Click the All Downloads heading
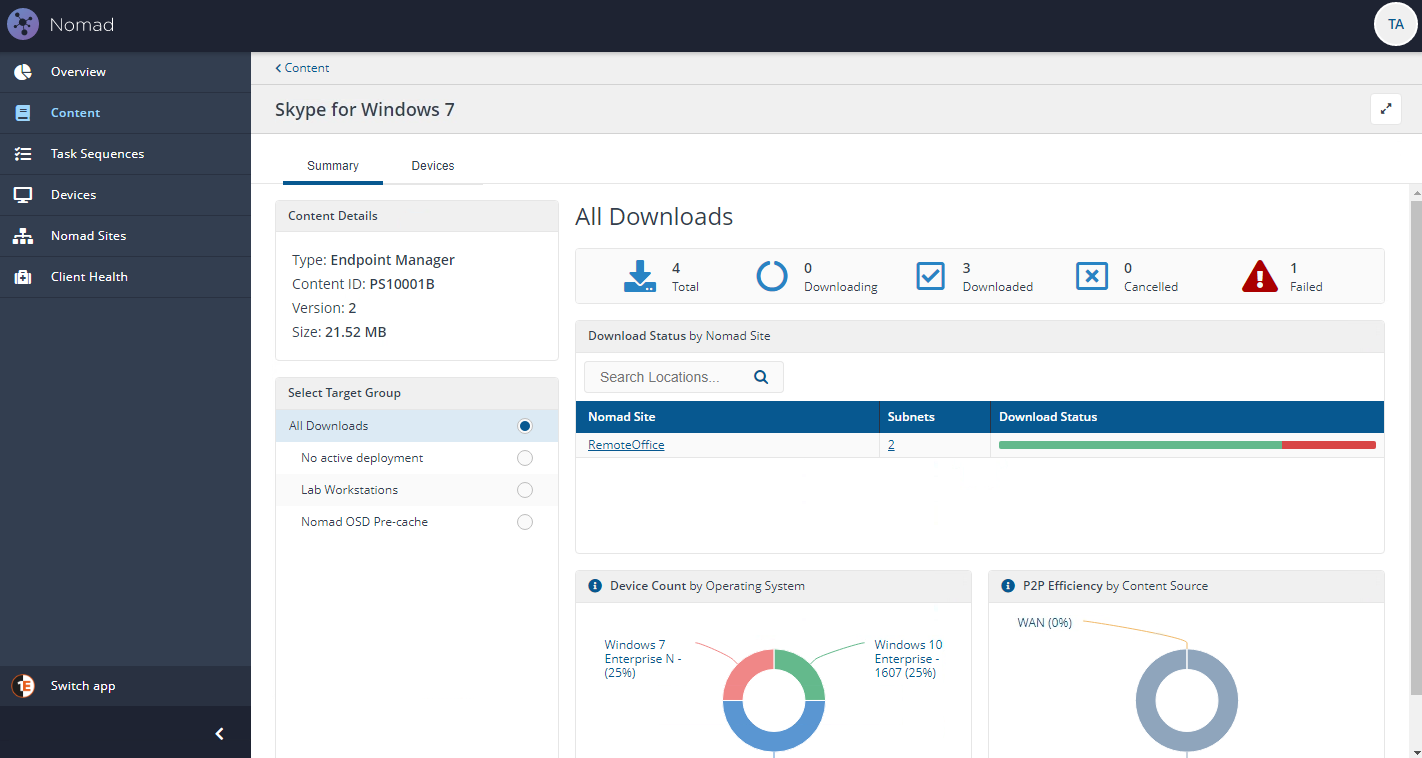The height and width of the screenshot is (758, 1422). pos(654,217)
